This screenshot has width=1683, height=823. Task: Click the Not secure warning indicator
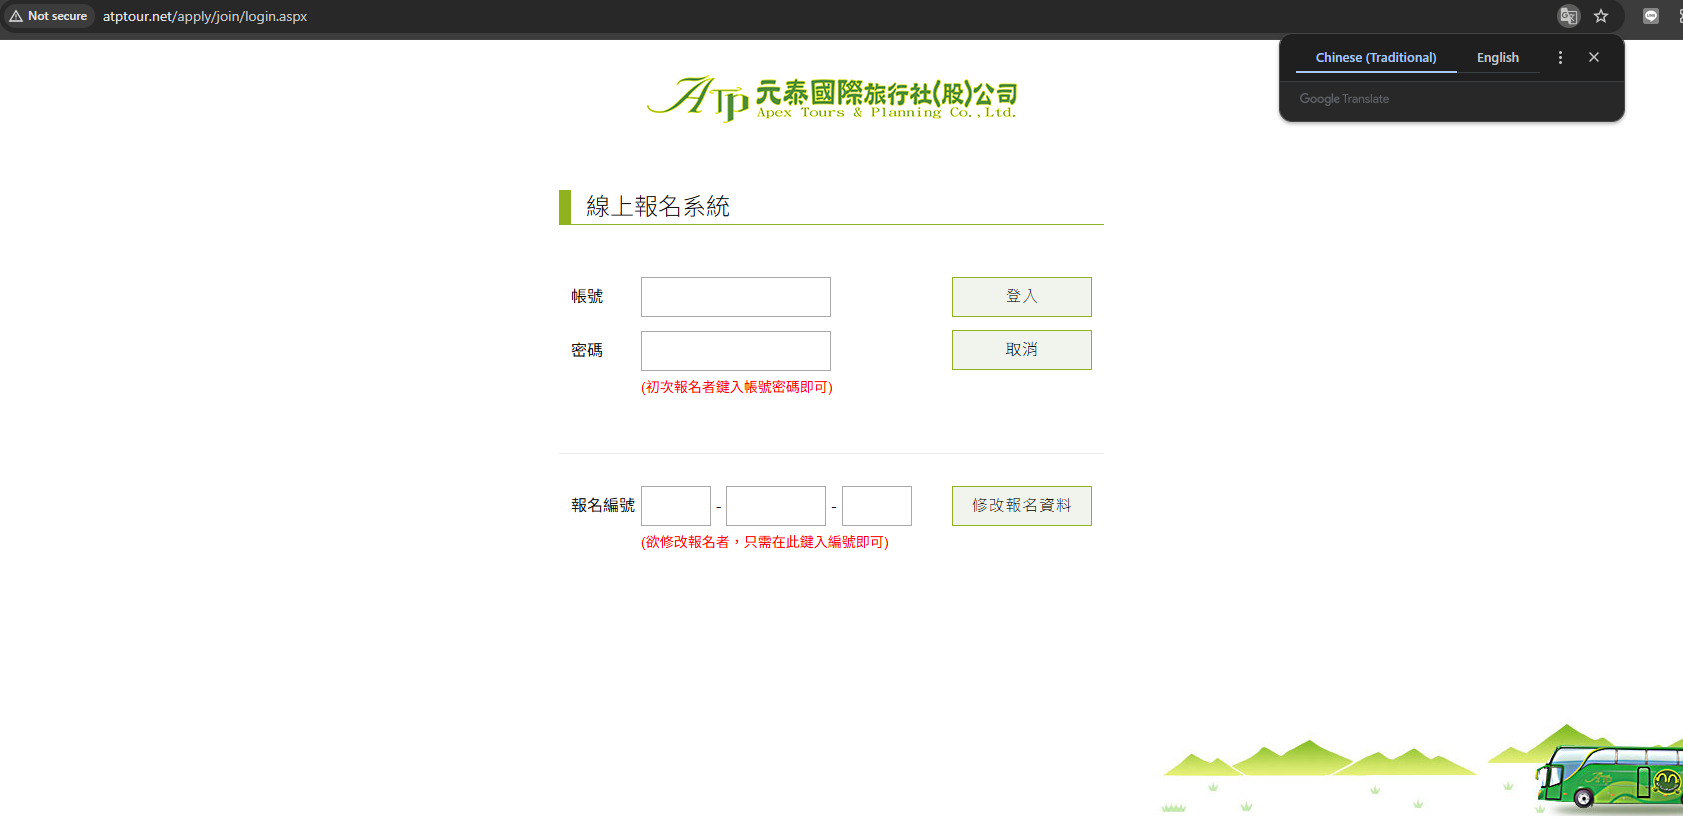click(x=49, y=16)
